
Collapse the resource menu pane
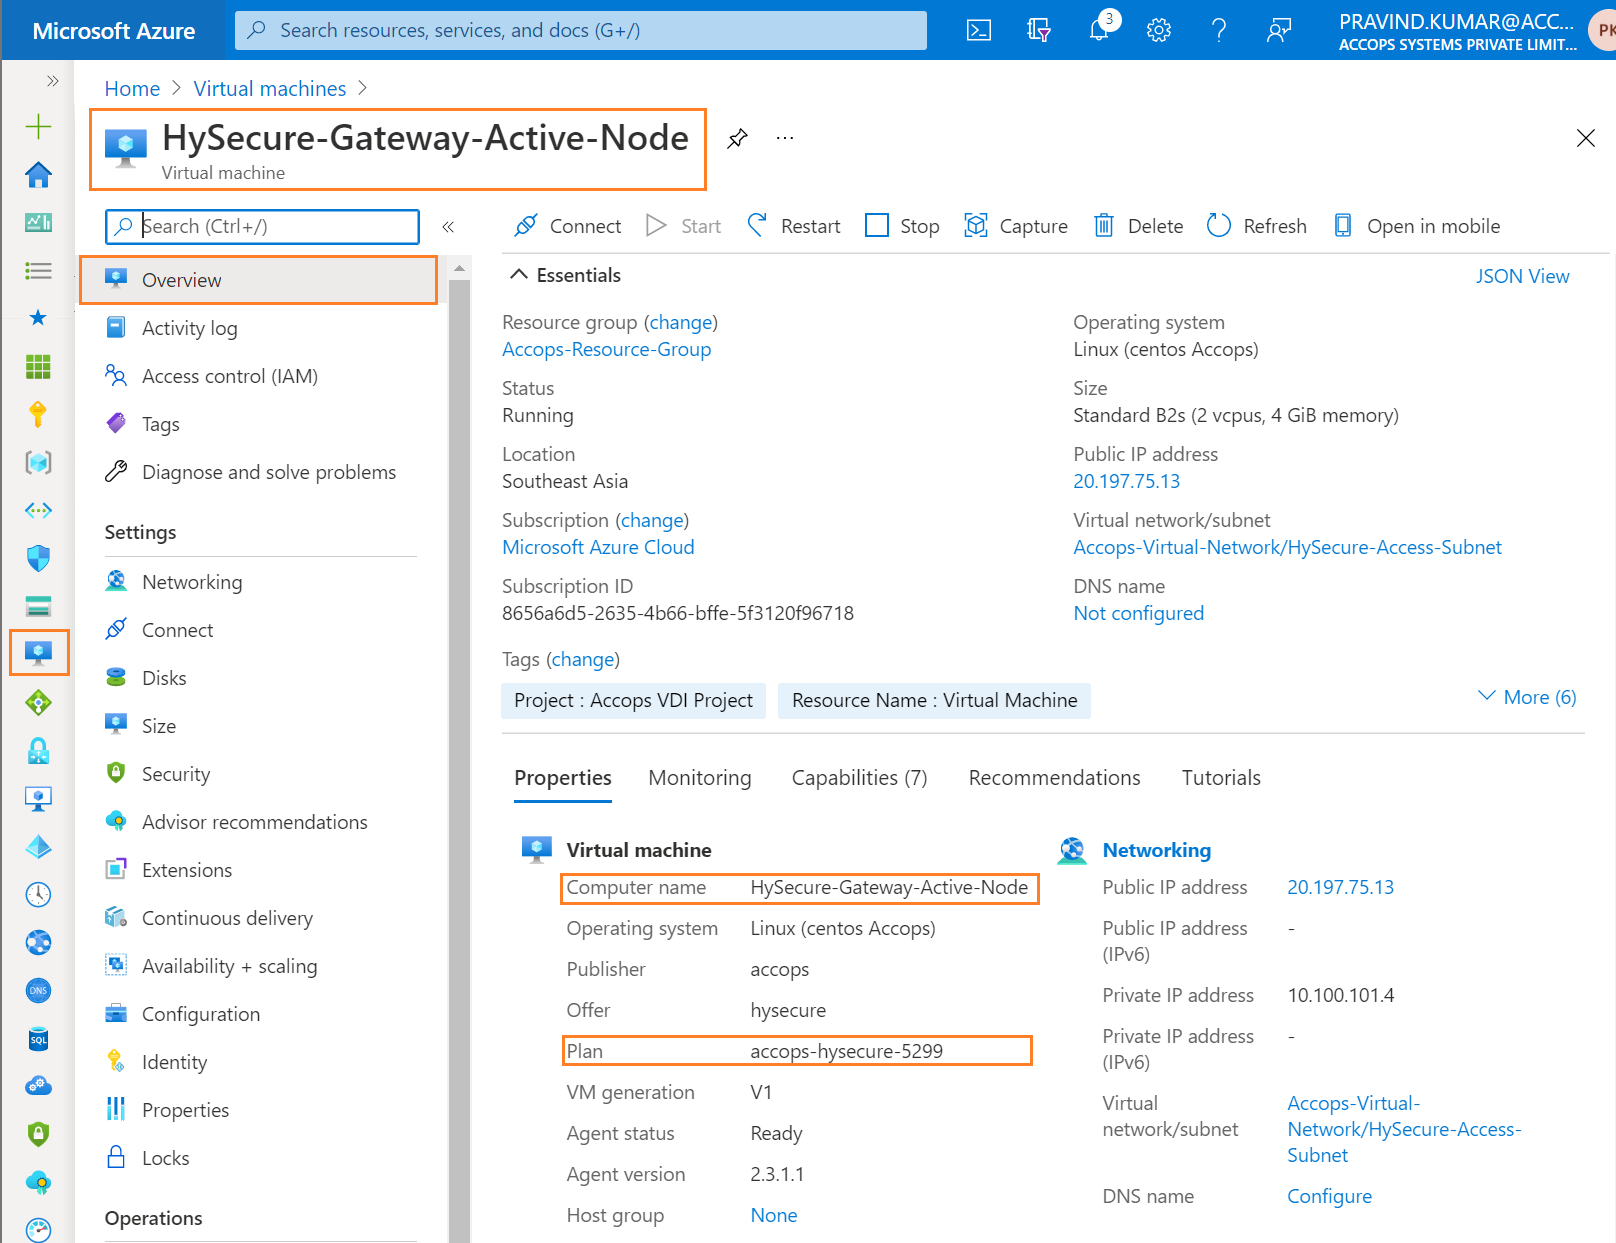tap(448, 227)
